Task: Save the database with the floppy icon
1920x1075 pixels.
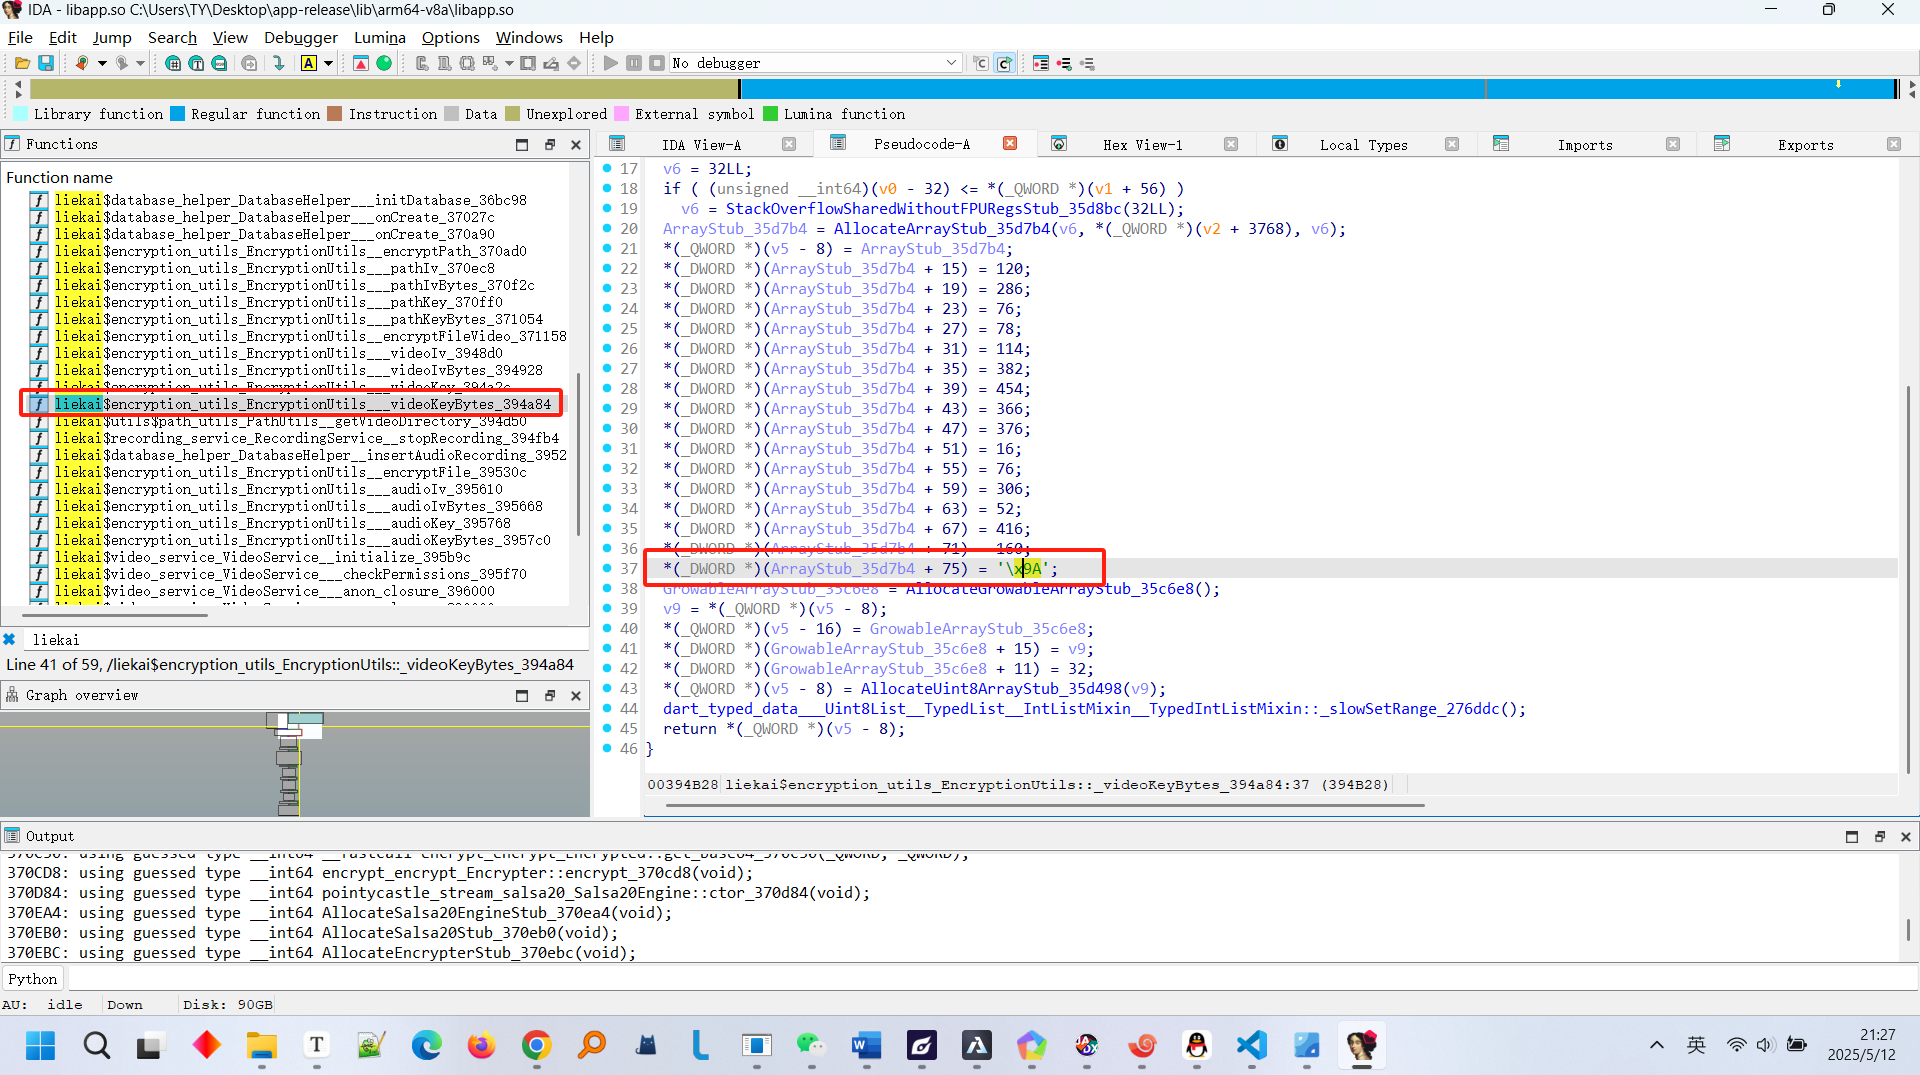Action: point(46,63)
